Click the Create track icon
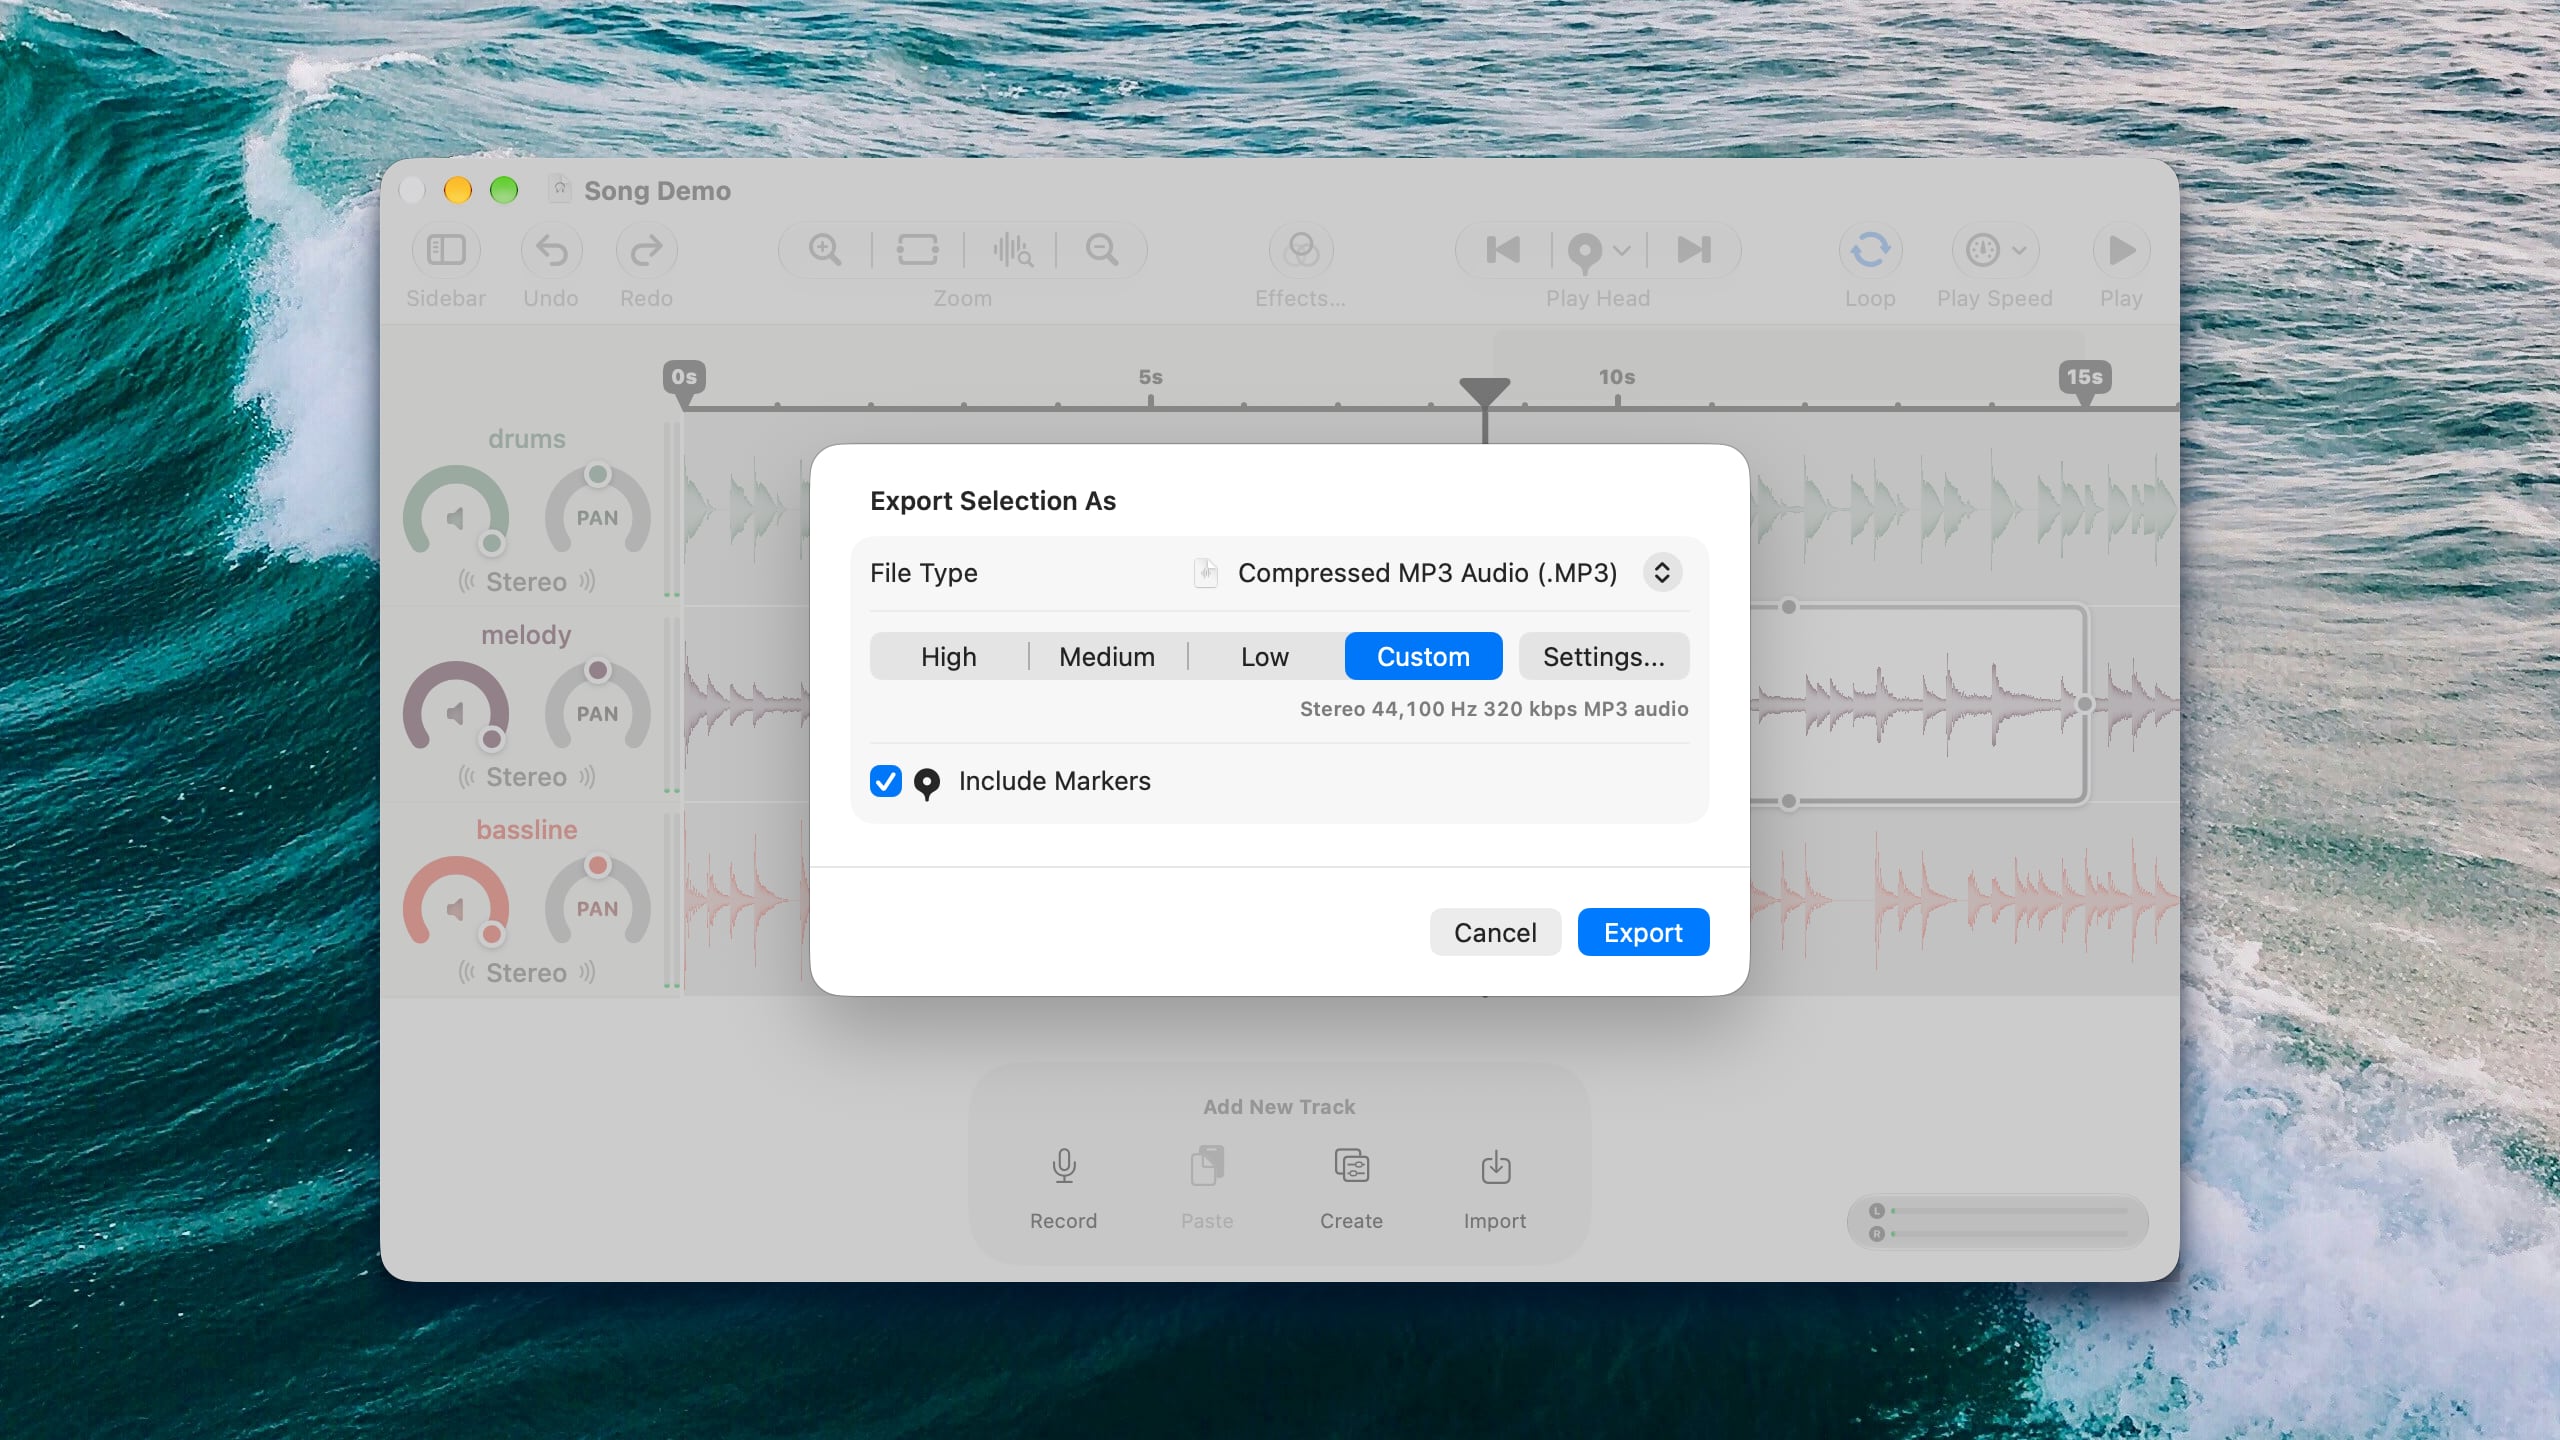This screenshot has width=2560, height=1440. (x=1352, y=1166)
